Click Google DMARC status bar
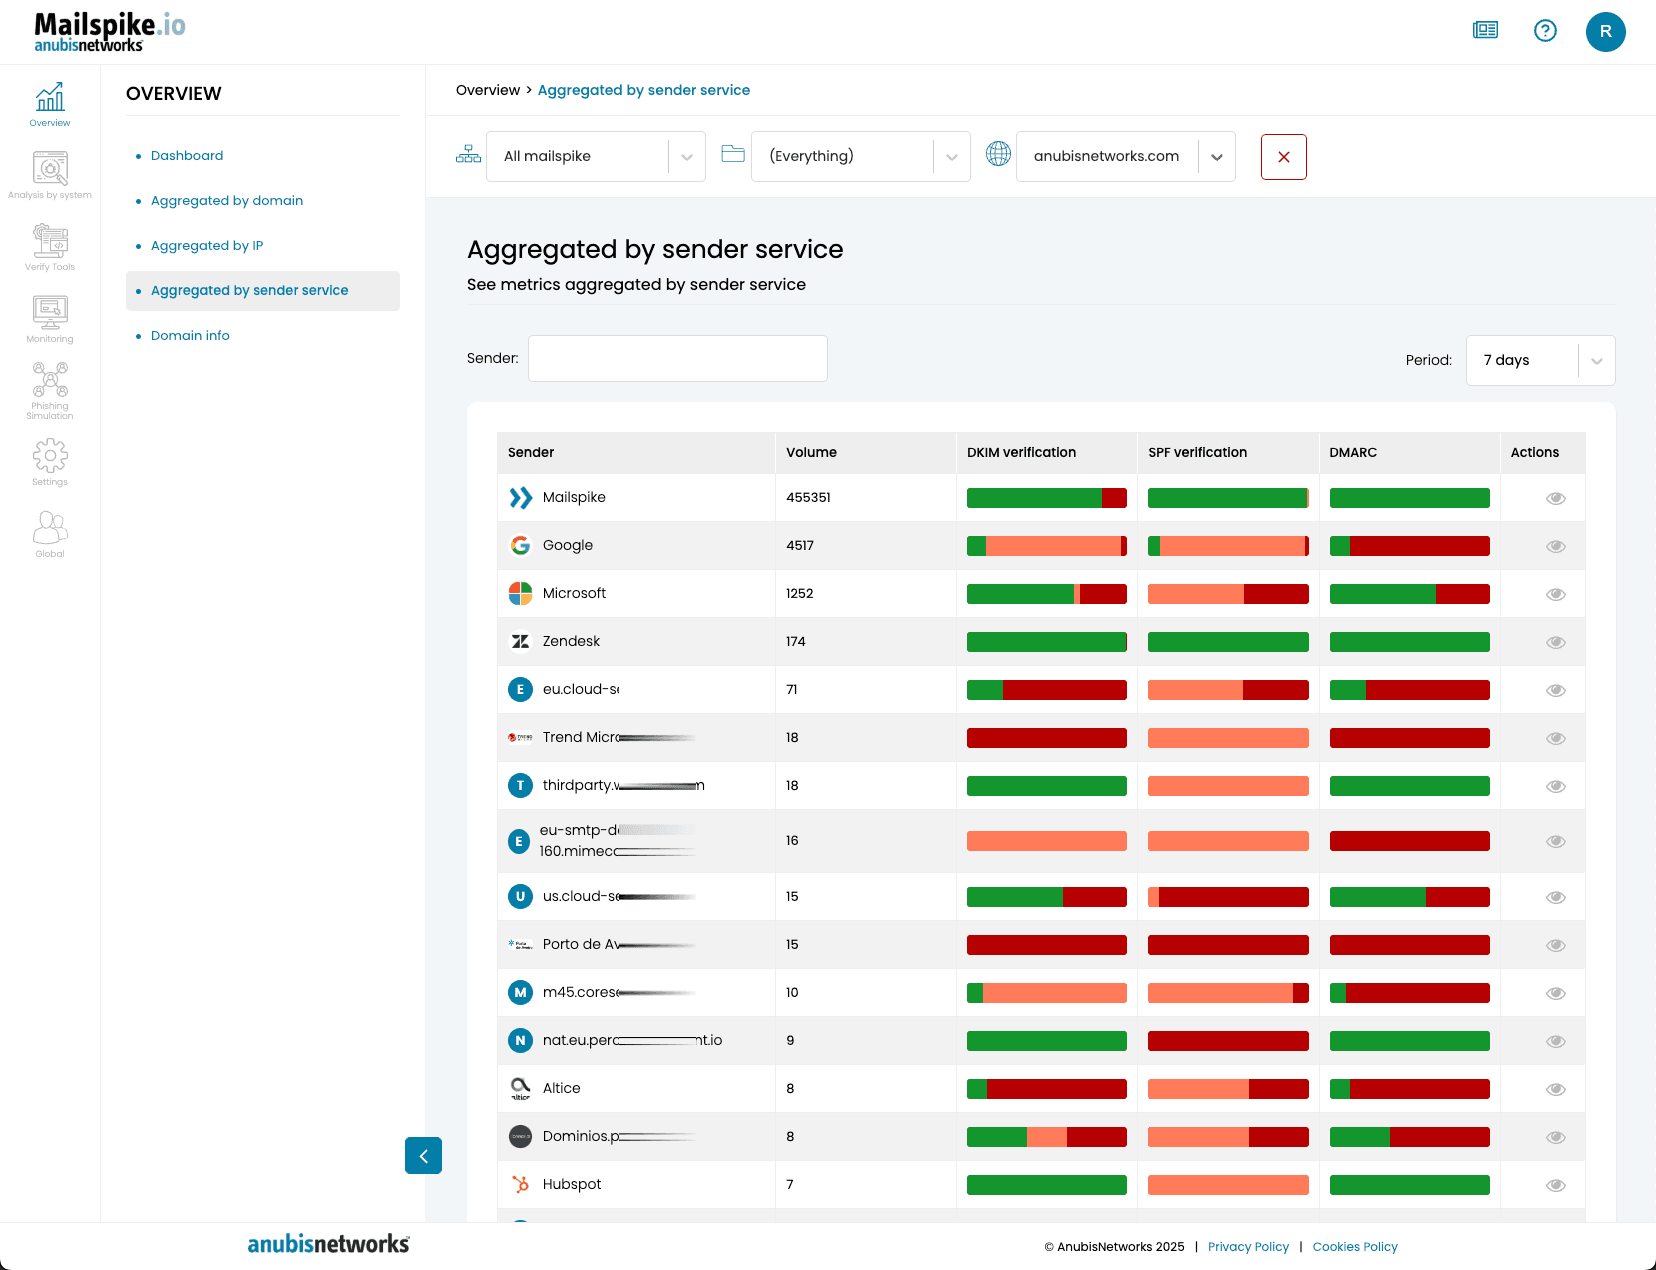 point(1410,546)
